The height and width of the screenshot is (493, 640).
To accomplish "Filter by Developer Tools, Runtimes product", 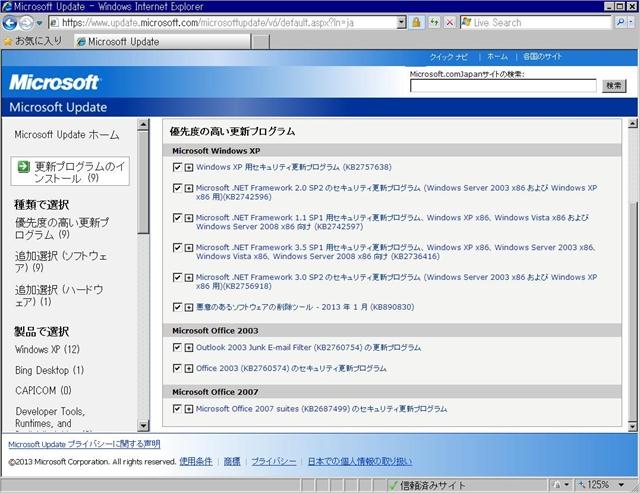I will pyautogui.click(x=50, y=417).
